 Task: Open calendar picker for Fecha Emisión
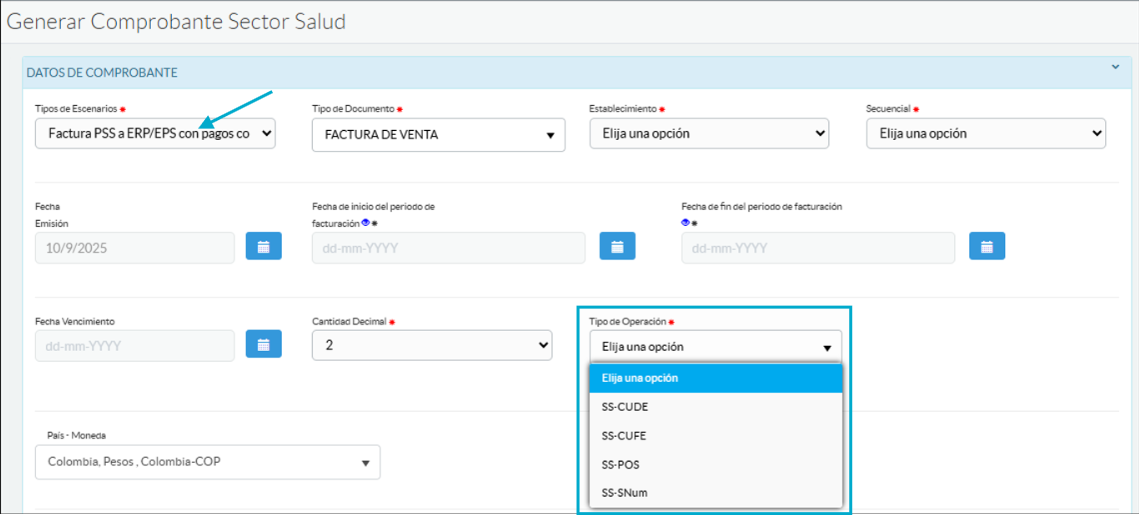[x=263, y=247]
